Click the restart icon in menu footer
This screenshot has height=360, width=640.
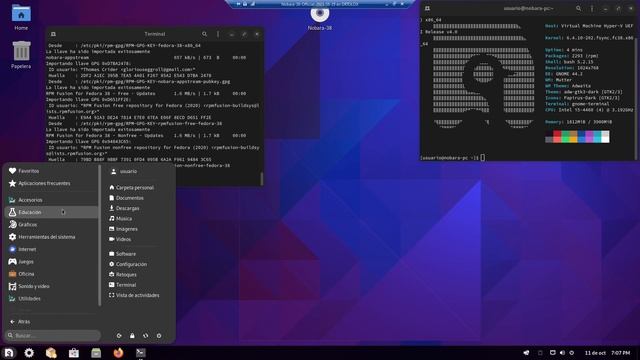(146, 336)
